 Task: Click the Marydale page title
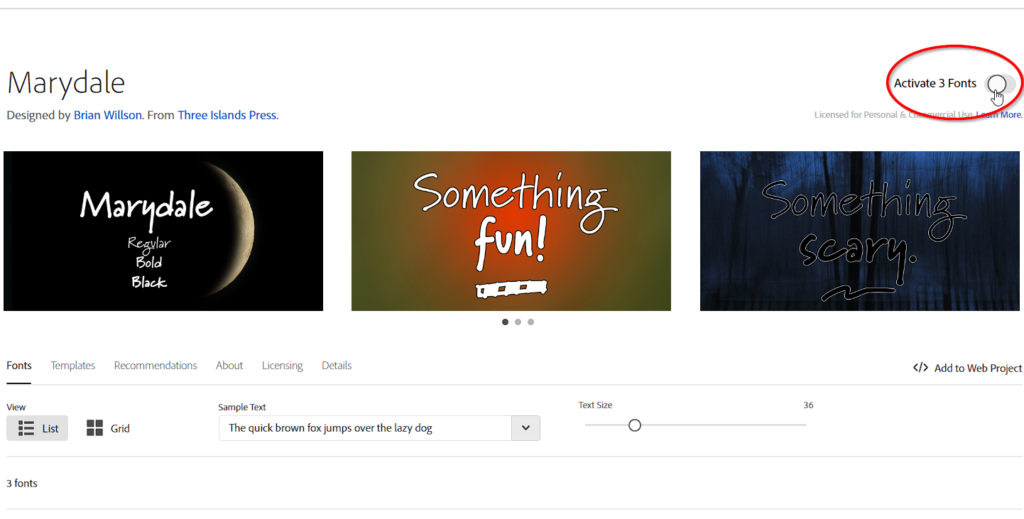[66, 84]
